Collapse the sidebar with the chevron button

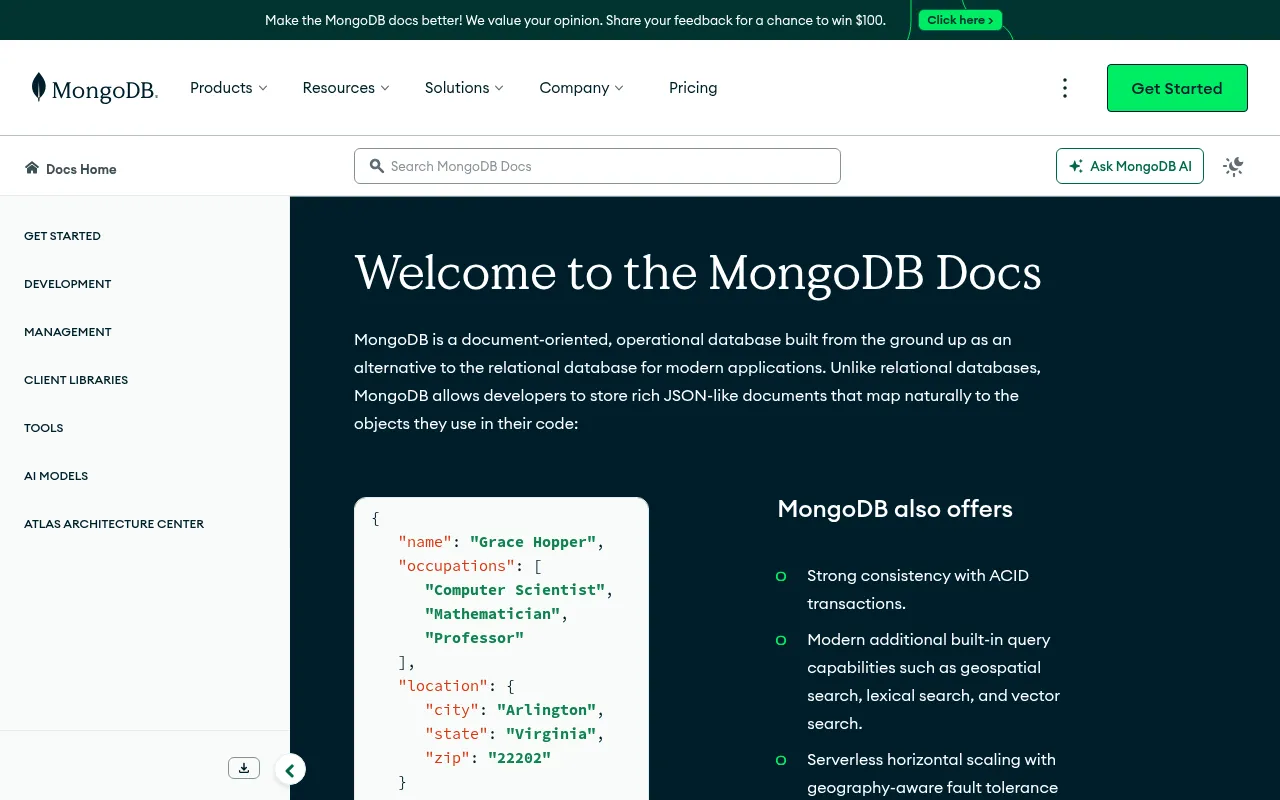290,770
